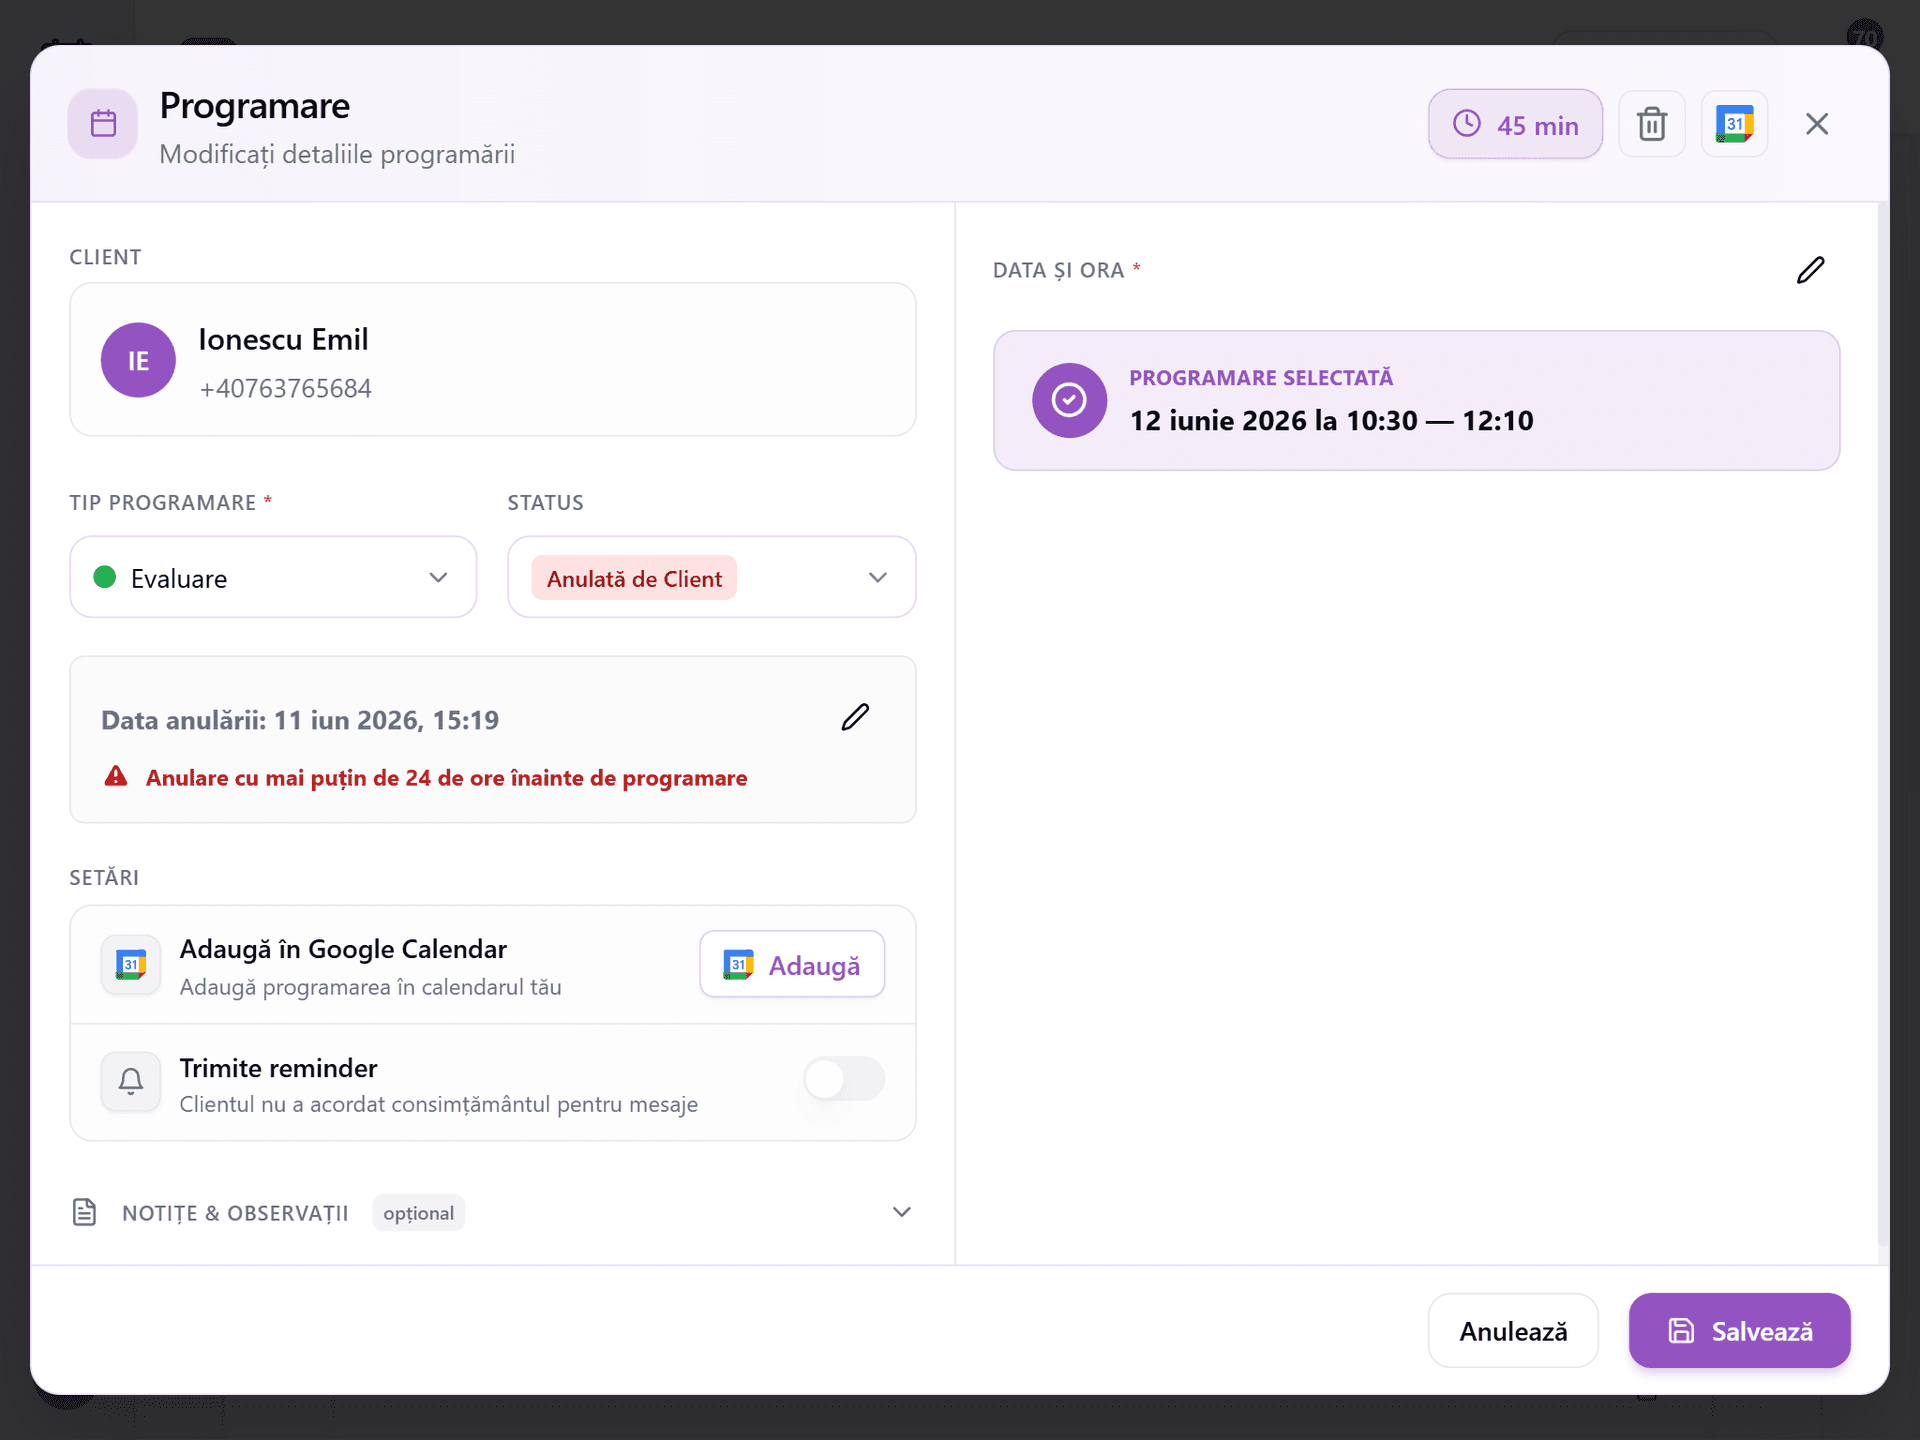Close the Programare dialog

1817,124
